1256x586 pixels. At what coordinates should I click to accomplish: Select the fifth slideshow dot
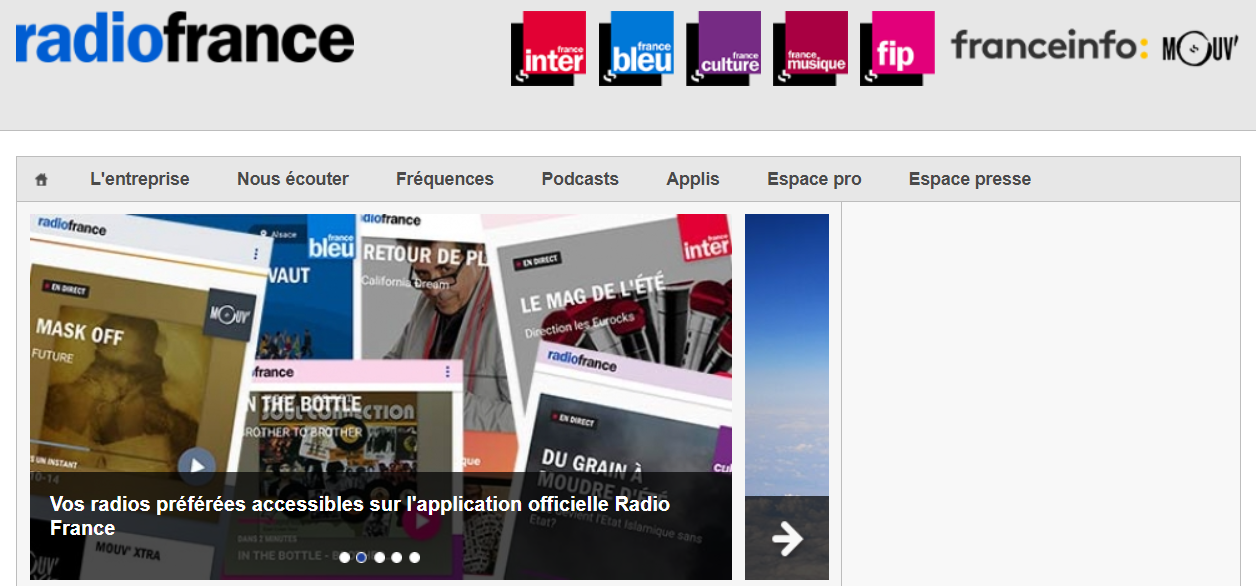(415, 557)
